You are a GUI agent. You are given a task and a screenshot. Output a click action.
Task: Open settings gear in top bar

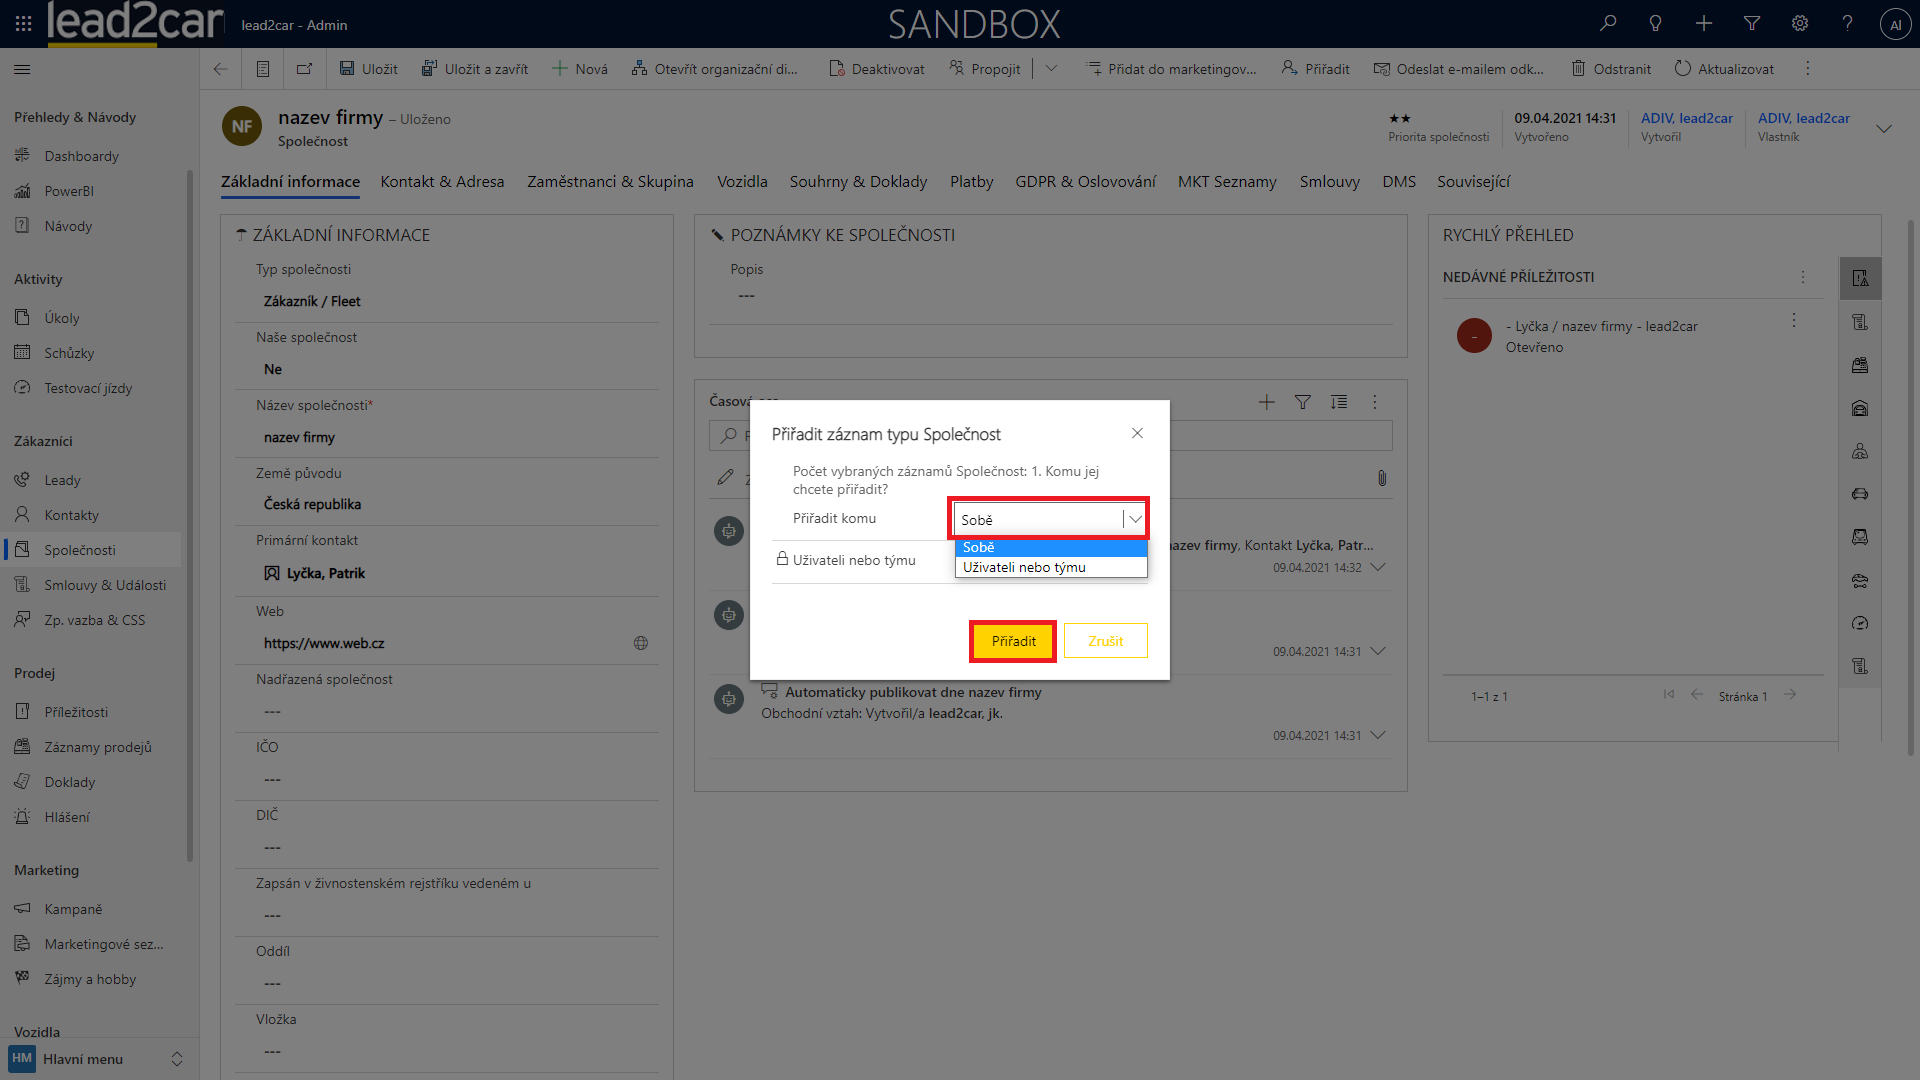(x=1800, y=23)
